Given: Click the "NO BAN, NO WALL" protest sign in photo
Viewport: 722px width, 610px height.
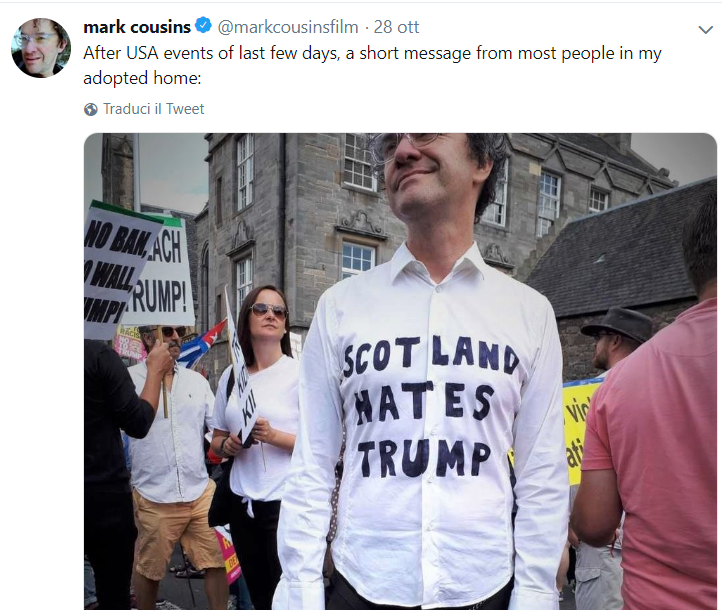Looking at the screenshot, I should [116, 267].
